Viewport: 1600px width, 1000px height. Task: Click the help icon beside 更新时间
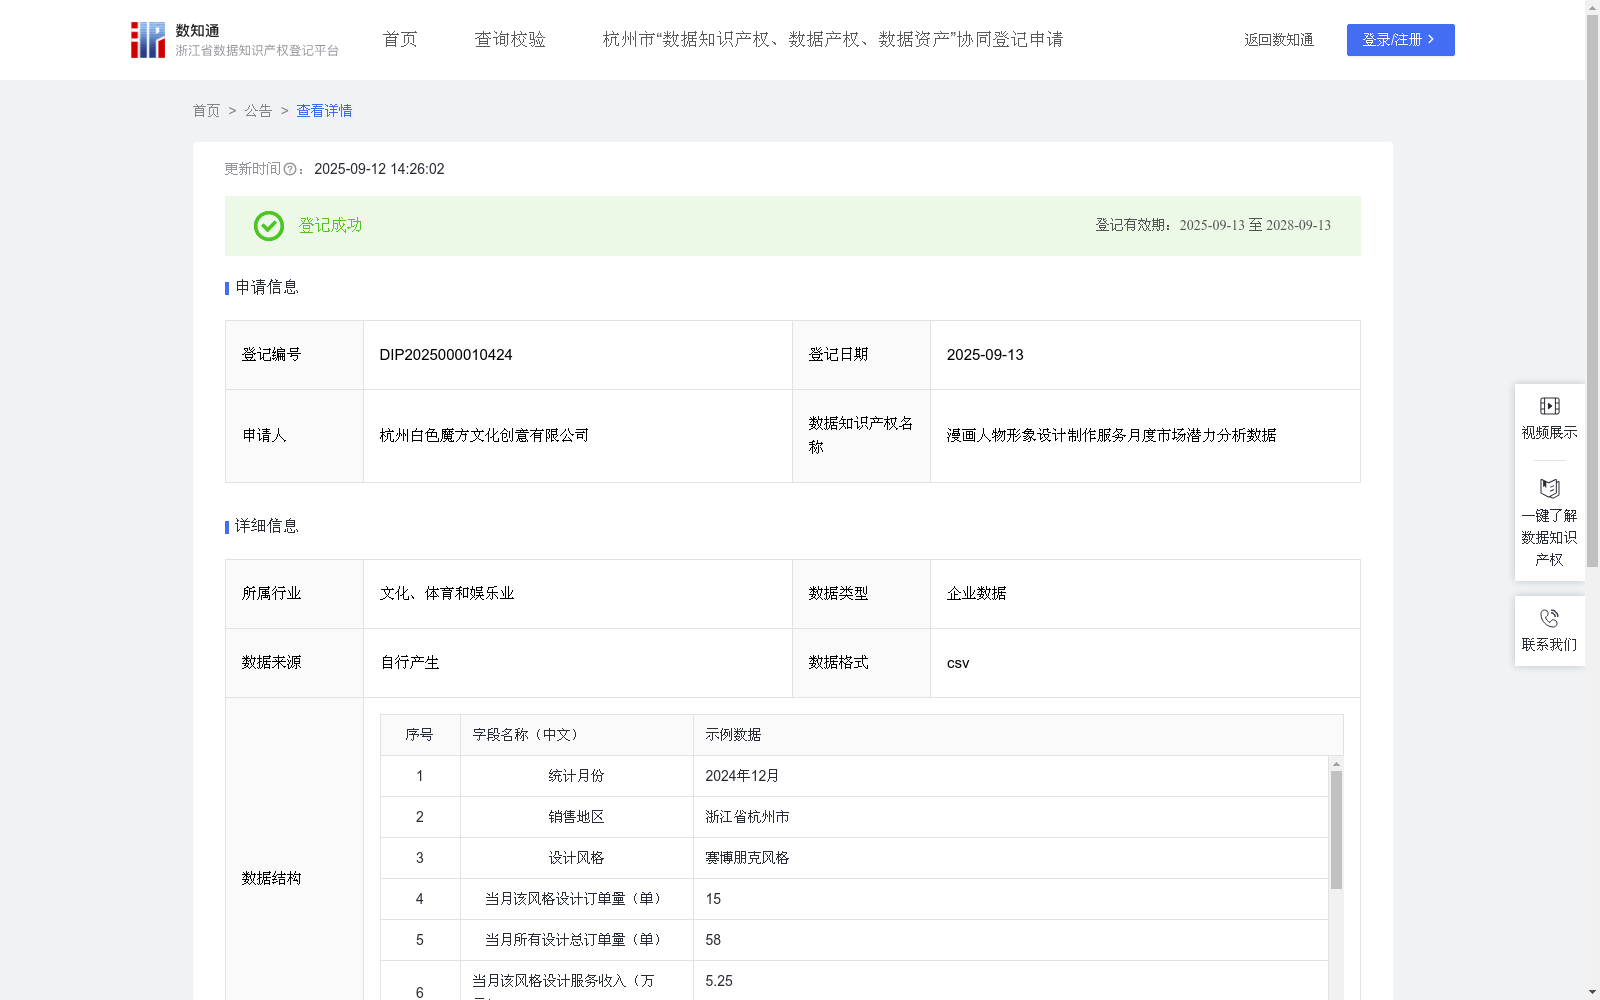290,170
